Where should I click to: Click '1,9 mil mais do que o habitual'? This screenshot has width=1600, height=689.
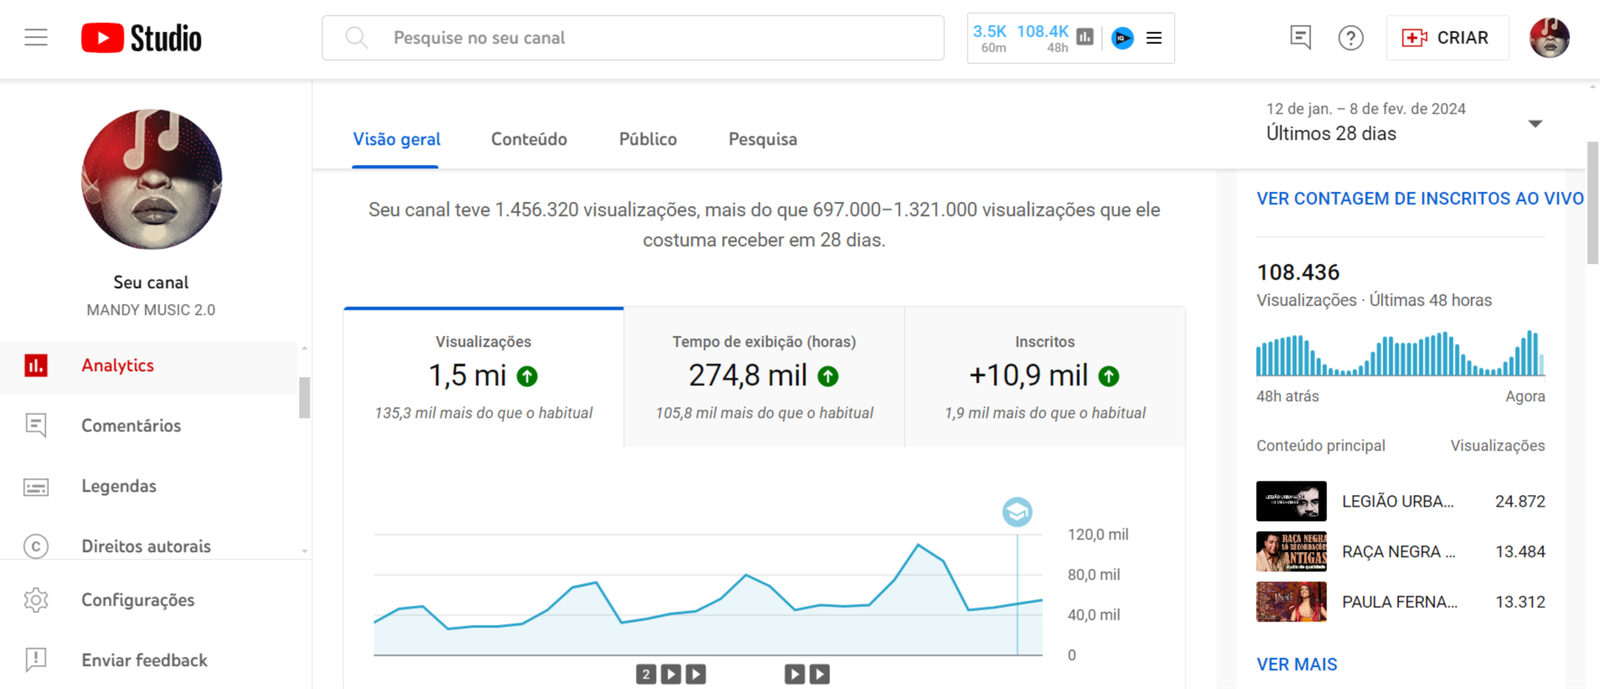click(1045, 413)
